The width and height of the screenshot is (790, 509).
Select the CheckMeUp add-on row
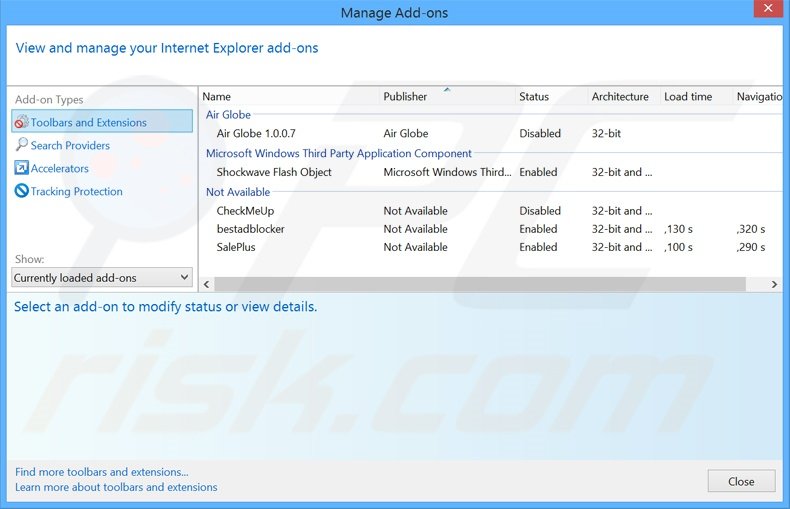tap(492, 211)
